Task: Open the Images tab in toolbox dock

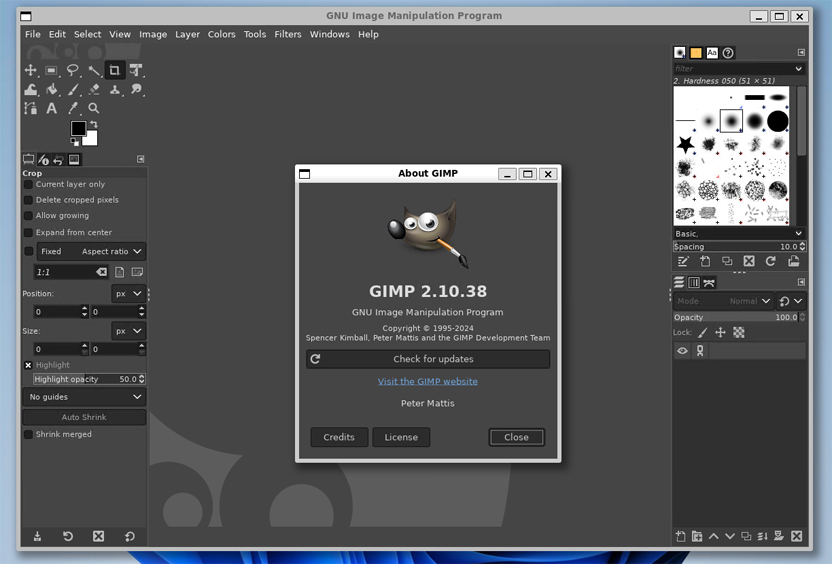Action: (x=74, y=159)
